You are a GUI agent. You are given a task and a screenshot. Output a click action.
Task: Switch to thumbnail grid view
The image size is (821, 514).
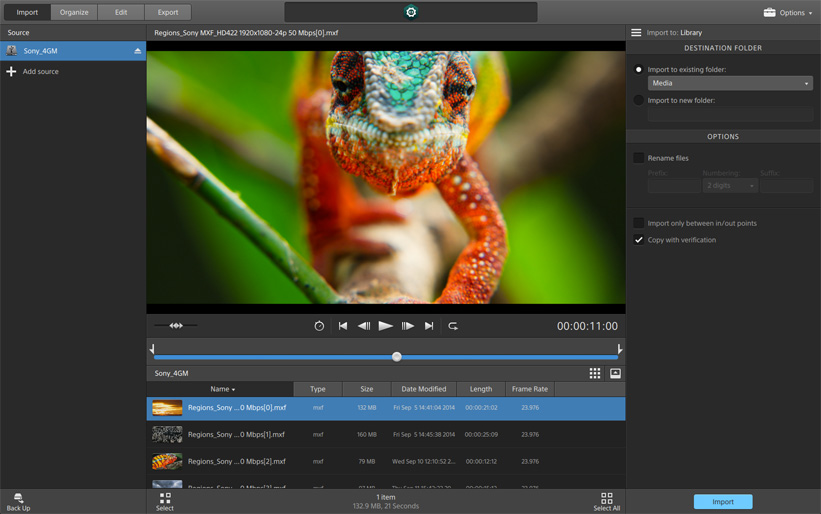click(595, 373)
